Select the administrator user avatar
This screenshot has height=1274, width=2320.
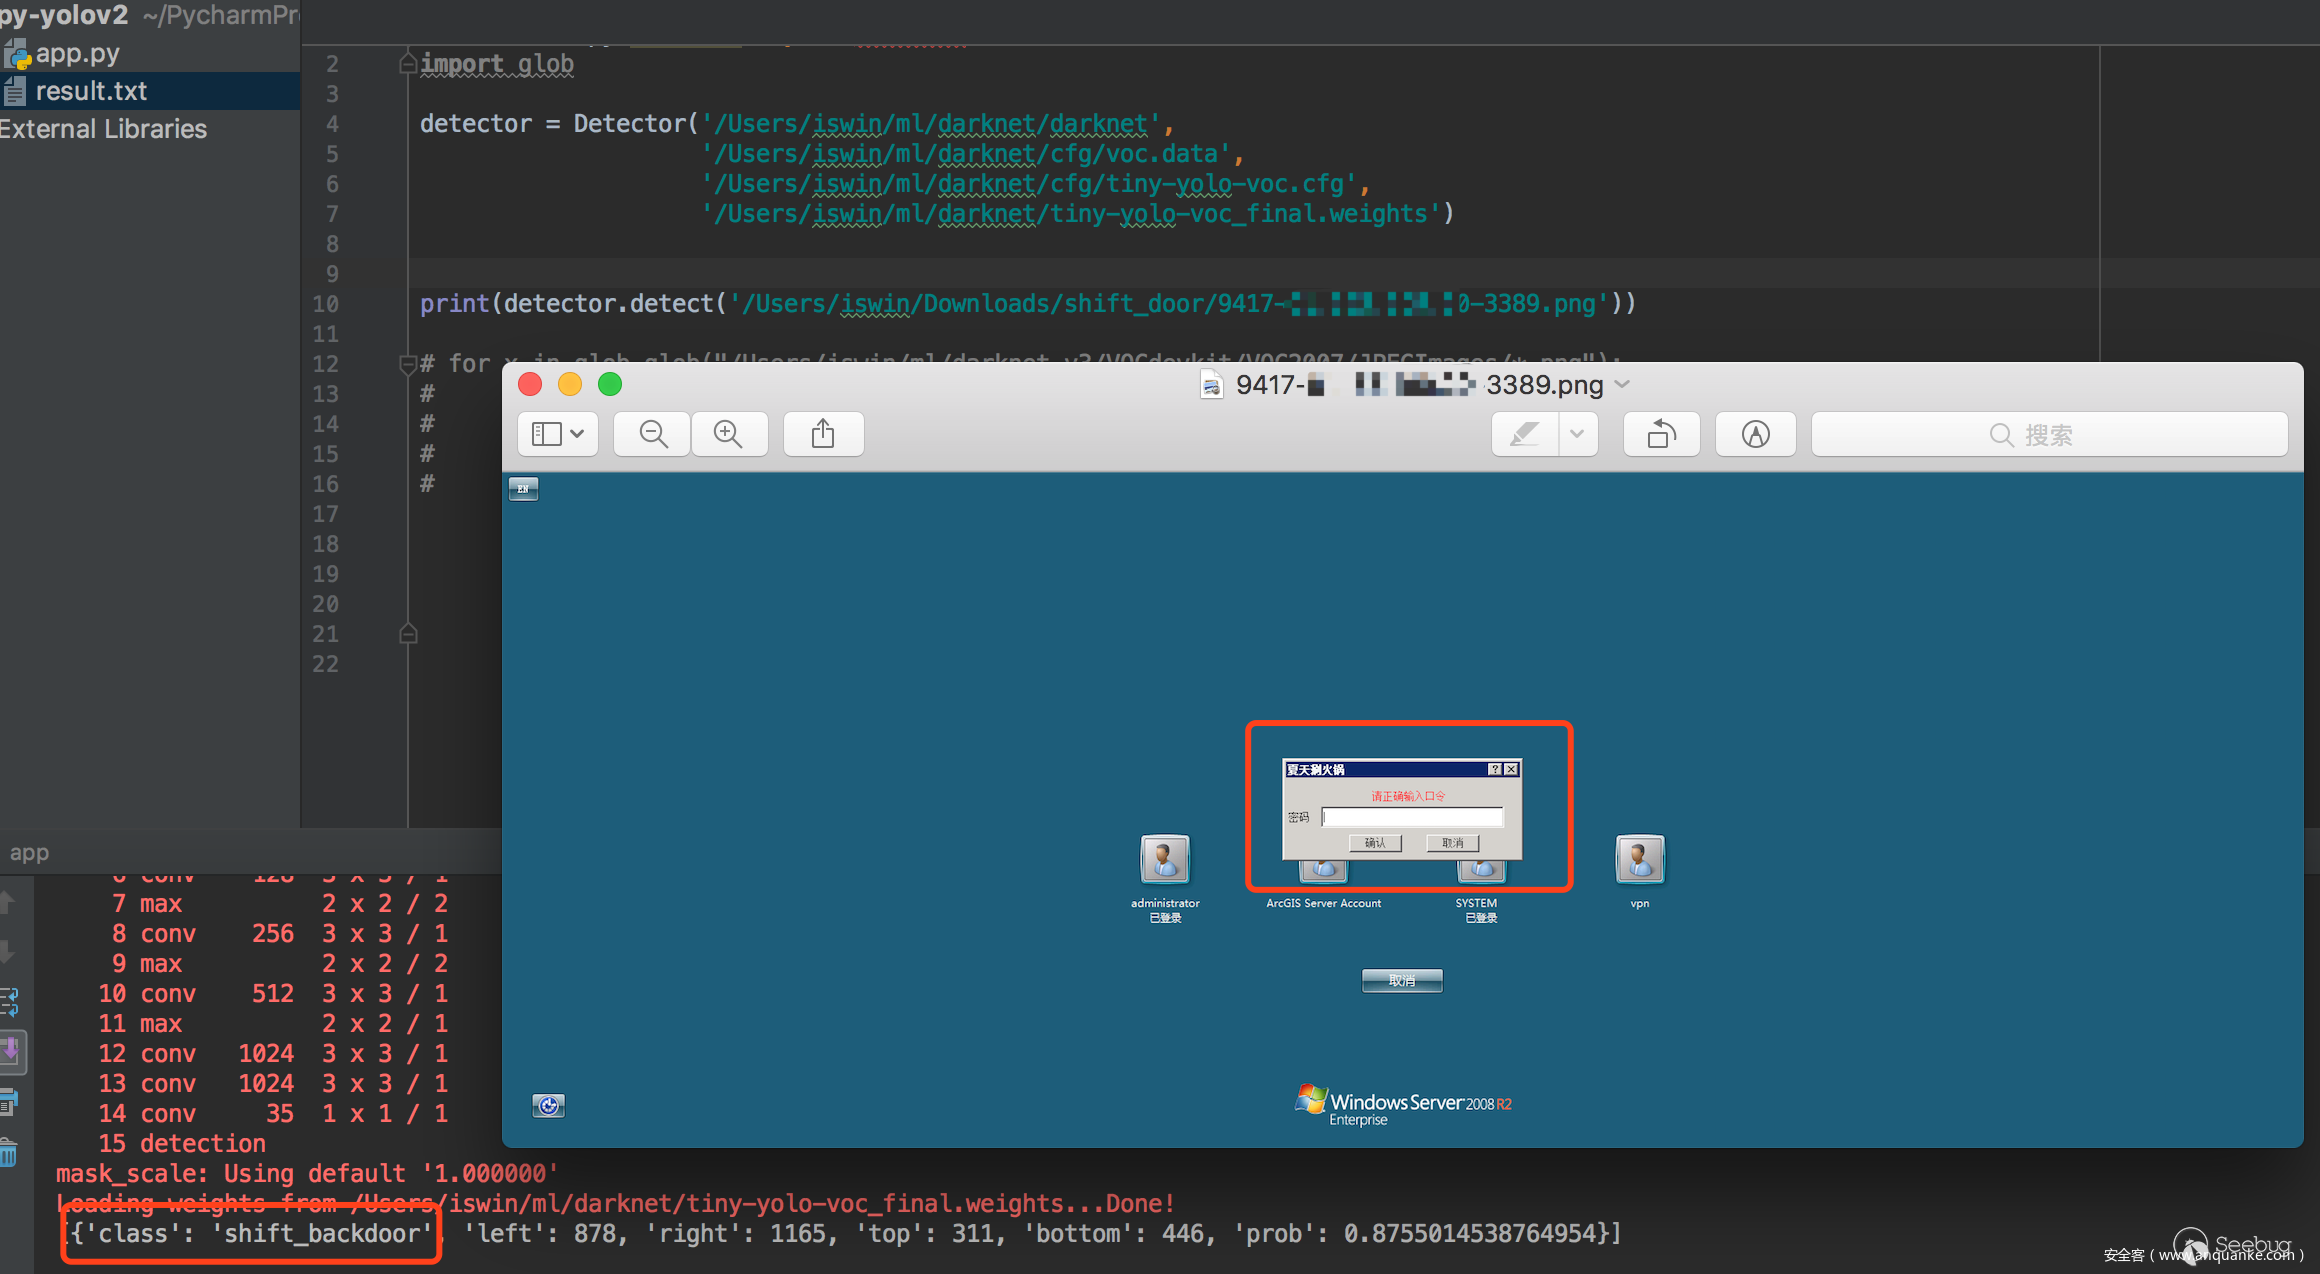1165,859
